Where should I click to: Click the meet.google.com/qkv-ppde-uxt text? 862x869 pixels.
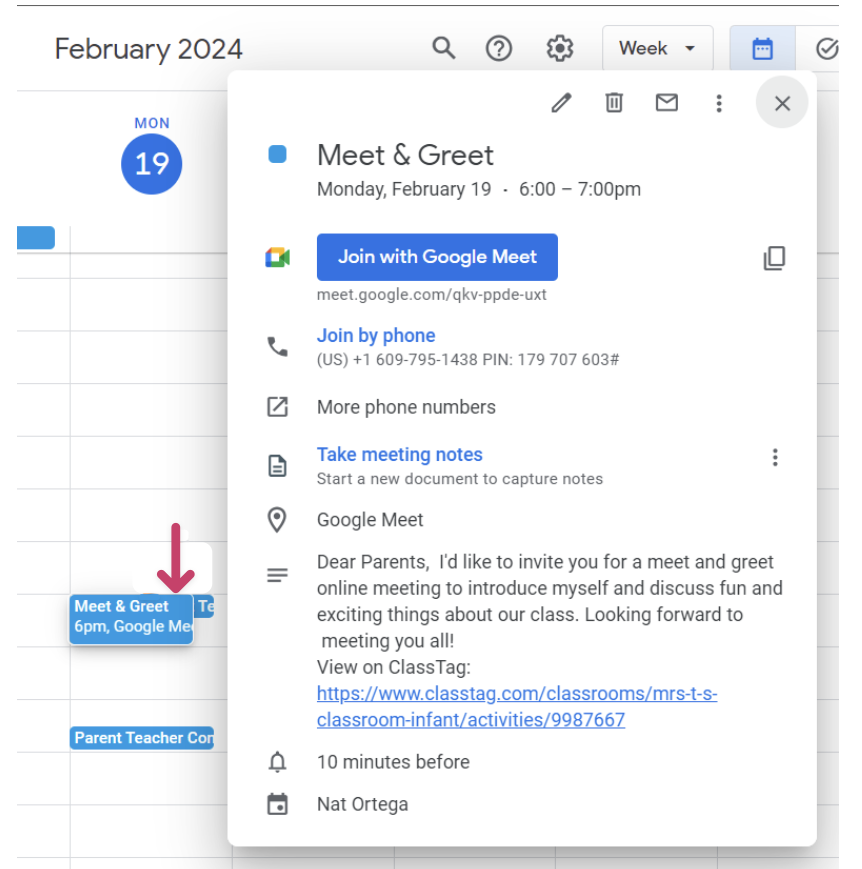point(431,294)
